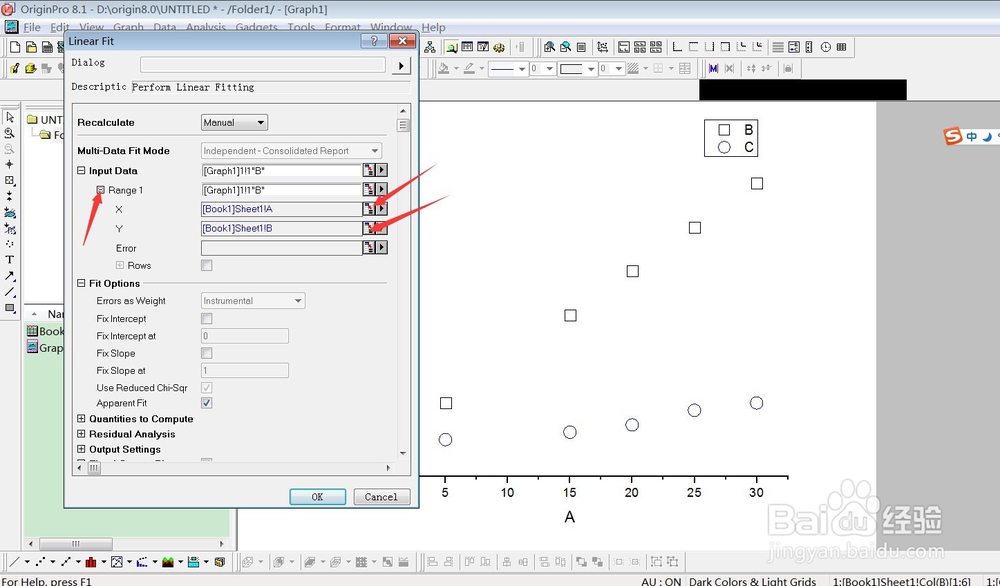
Task: Click the Add Statistics Markers (M) icon
Action: 713,68
